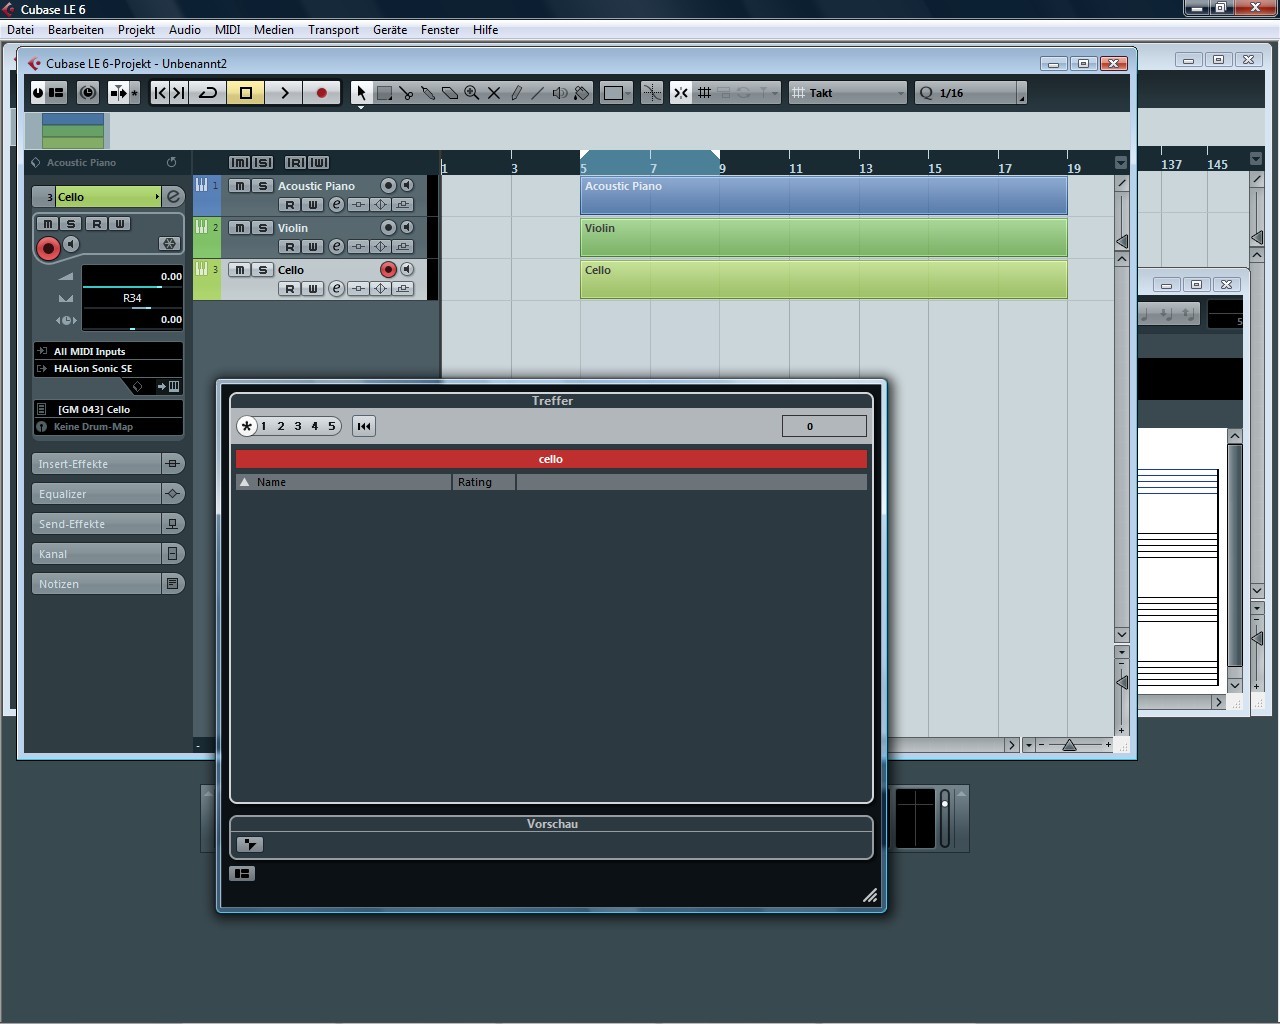Sort results by Rating column header
Image resolution: width=1280 pixels, height=1024 pixels.
click(485, 482)
